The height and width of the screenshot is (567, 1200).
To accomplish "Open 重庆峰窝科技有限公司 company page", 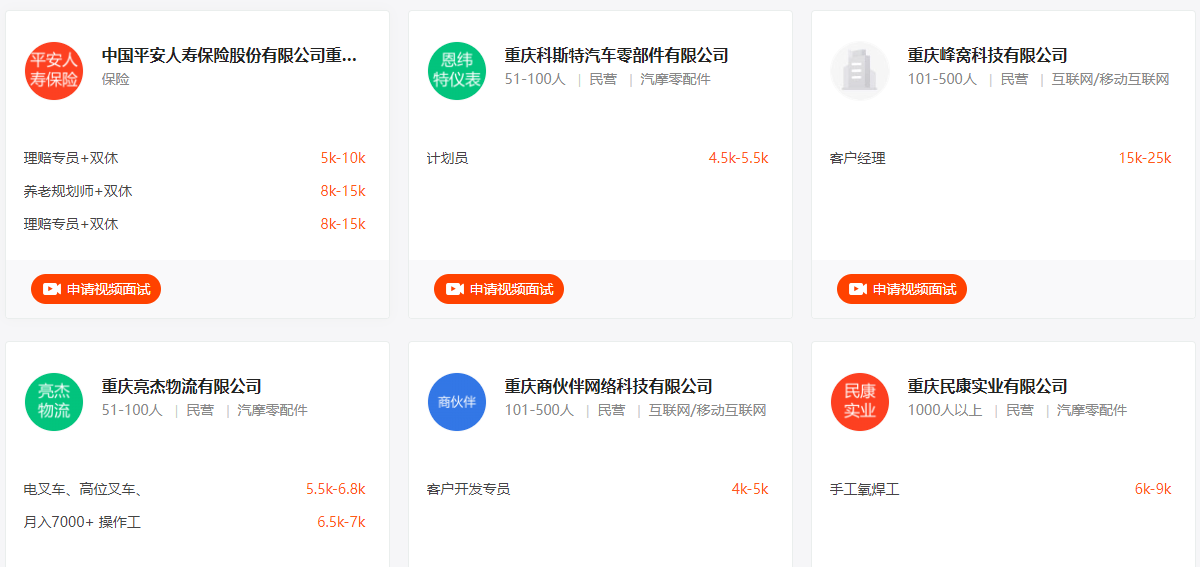I will pyautogui.click(x=987, y=55).
